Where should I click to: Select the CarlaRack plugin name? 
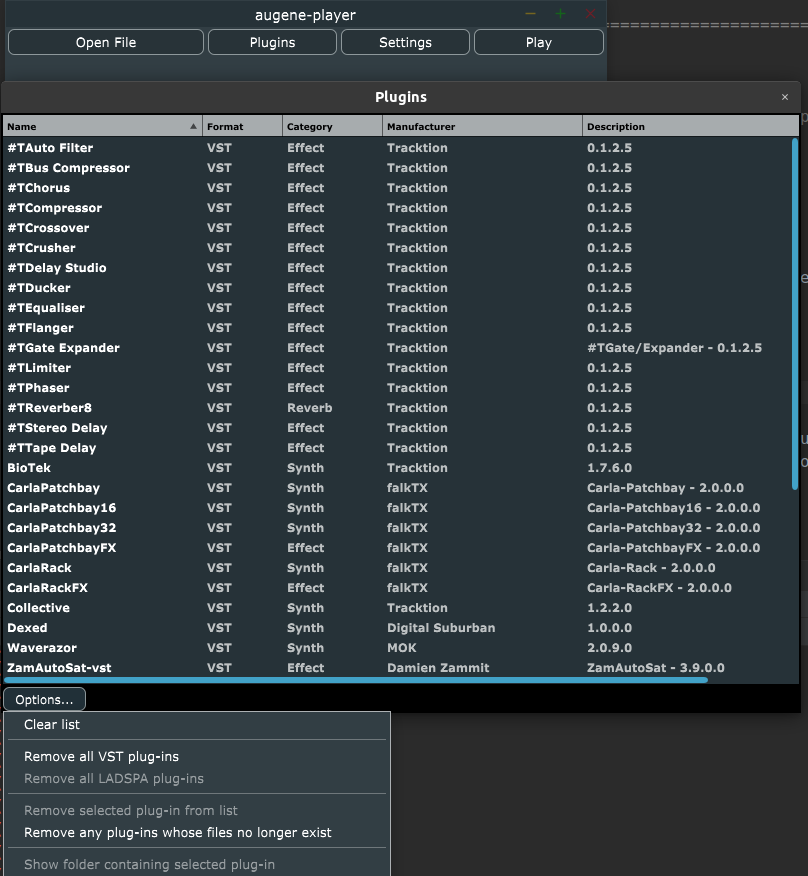coord(40,568)
